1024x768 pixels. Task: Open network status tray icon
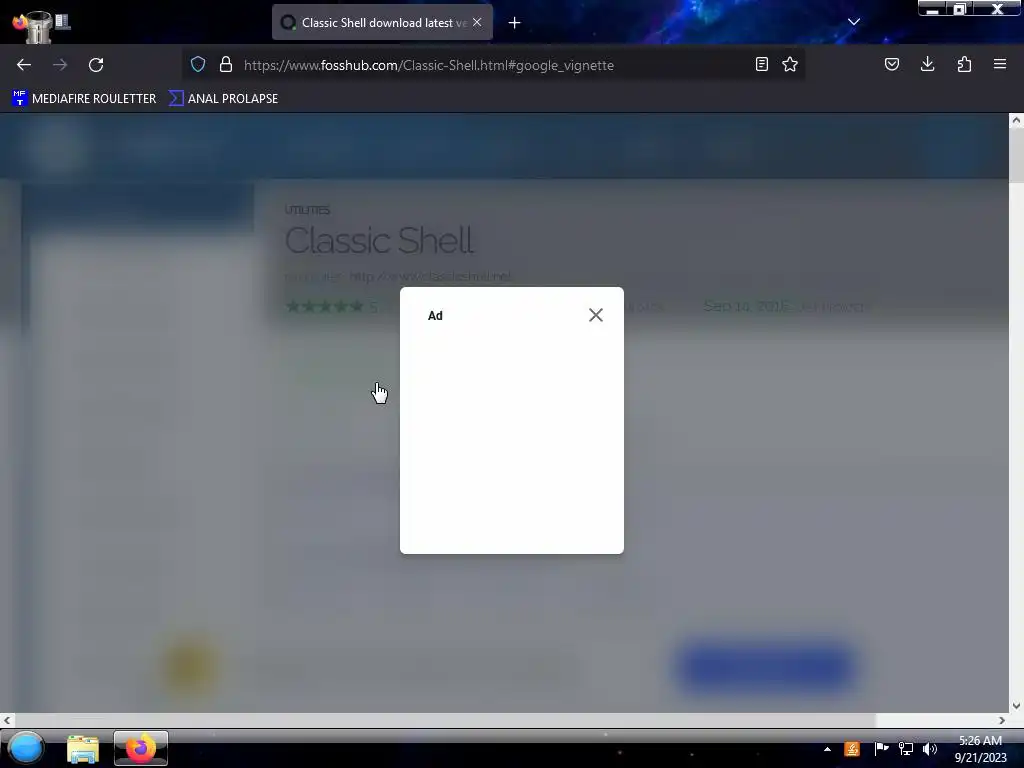point(906,749)
